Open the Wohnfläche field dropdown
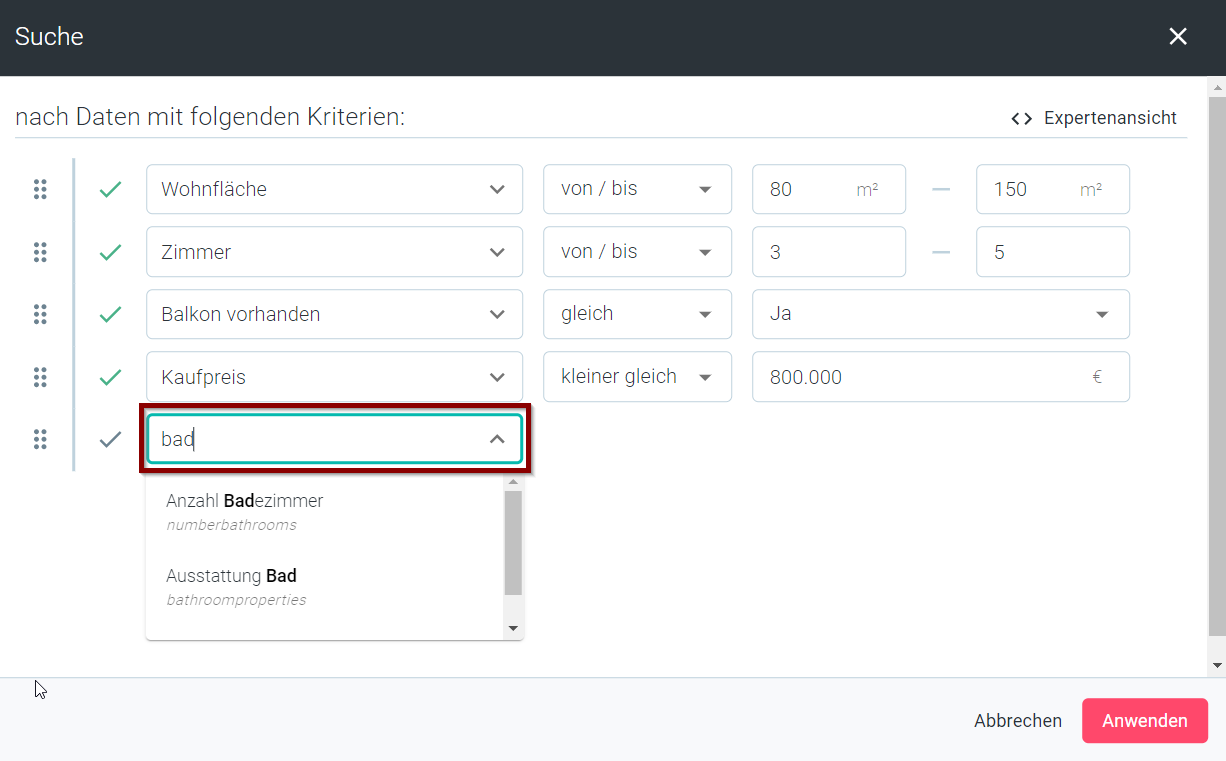 (x=334, y=189)
